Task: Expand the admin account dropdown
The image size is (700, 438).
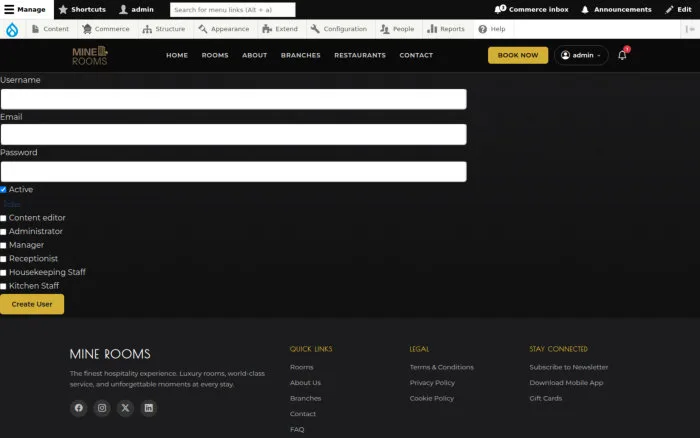Action: click(581, 55)
